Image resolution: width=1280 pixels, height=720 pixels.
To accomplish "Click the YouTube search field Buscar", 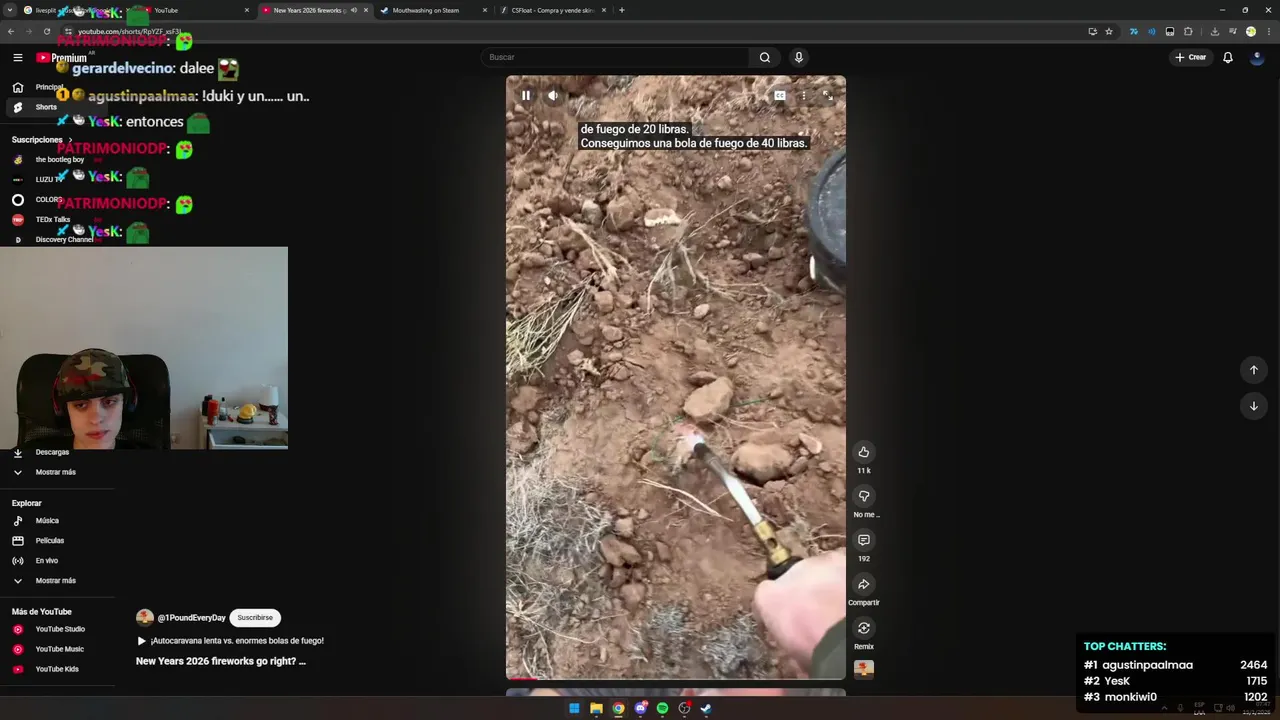I will click(x=615, y=57).
